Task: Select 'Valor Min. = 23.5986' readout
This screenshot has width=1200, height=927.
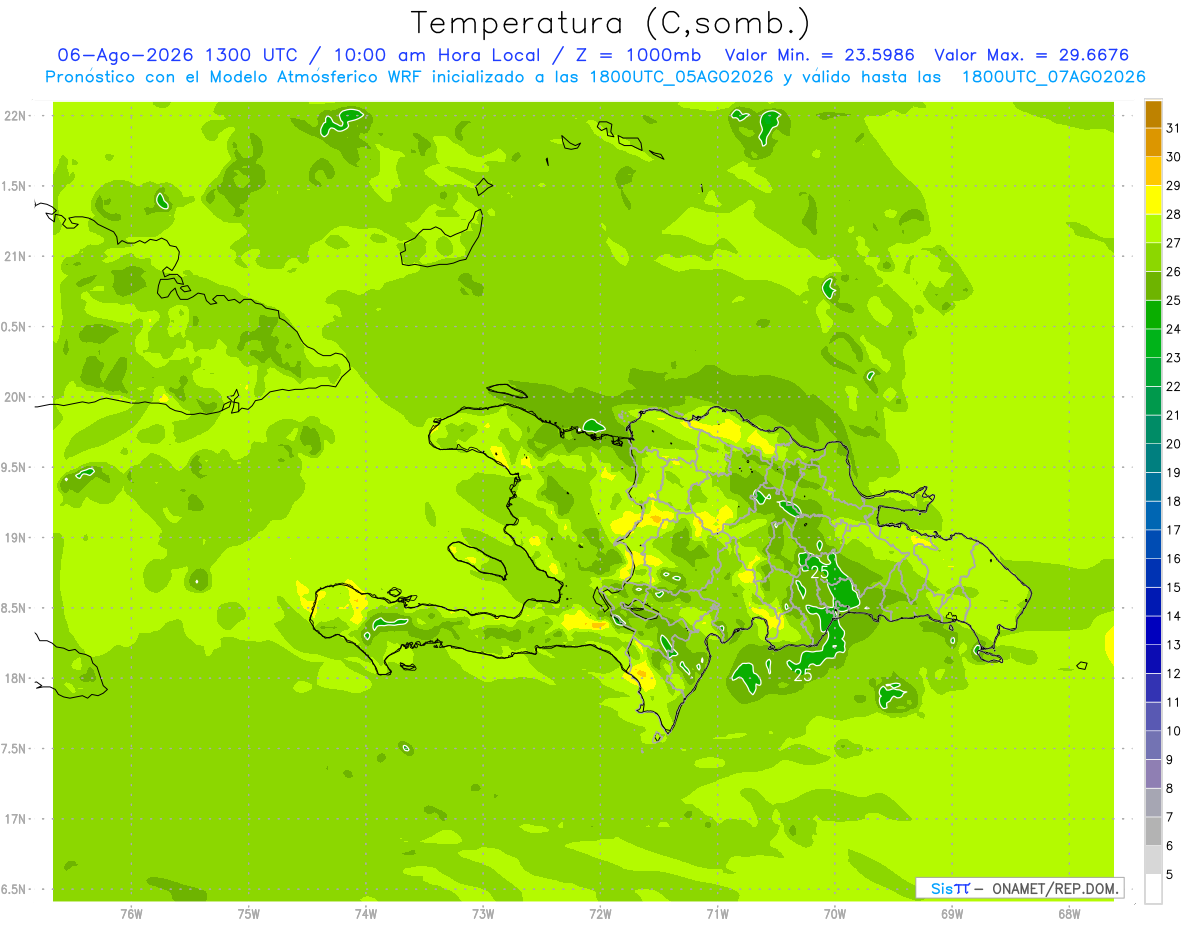Action: point(819,55)
